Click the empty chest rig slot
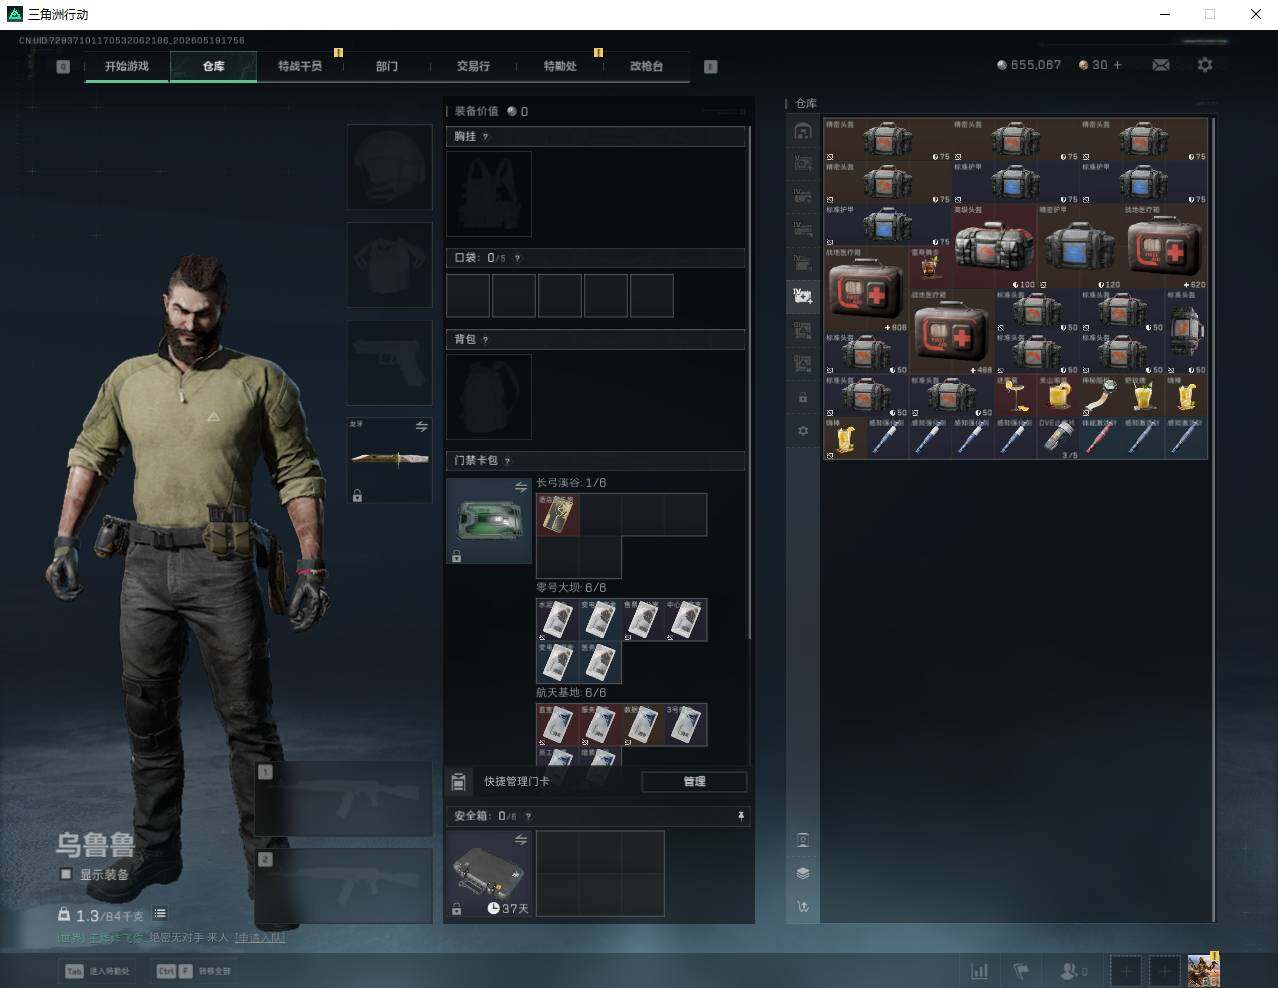Image resolution: width=1278 pixels, height=988 pixels. point(488,194)
